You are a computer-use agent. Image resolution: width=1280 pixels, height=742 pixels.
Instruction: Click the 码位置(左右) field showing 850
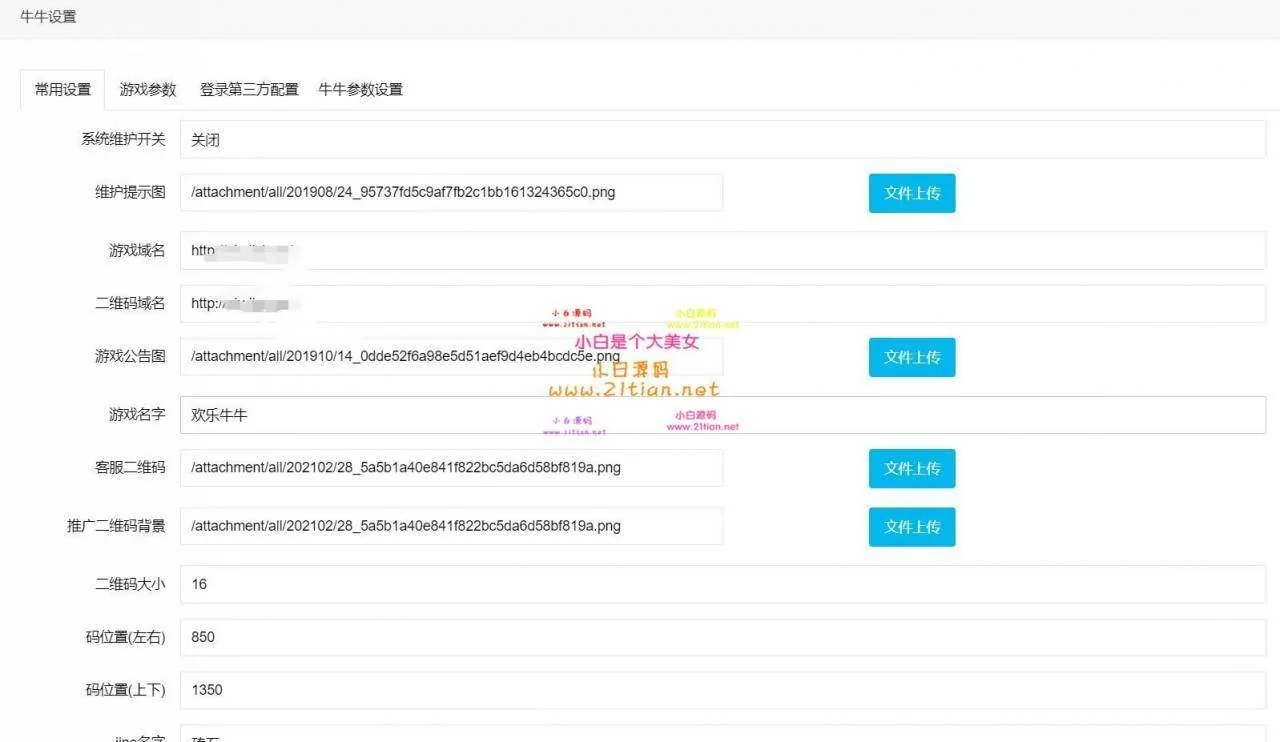coord(722,637)
